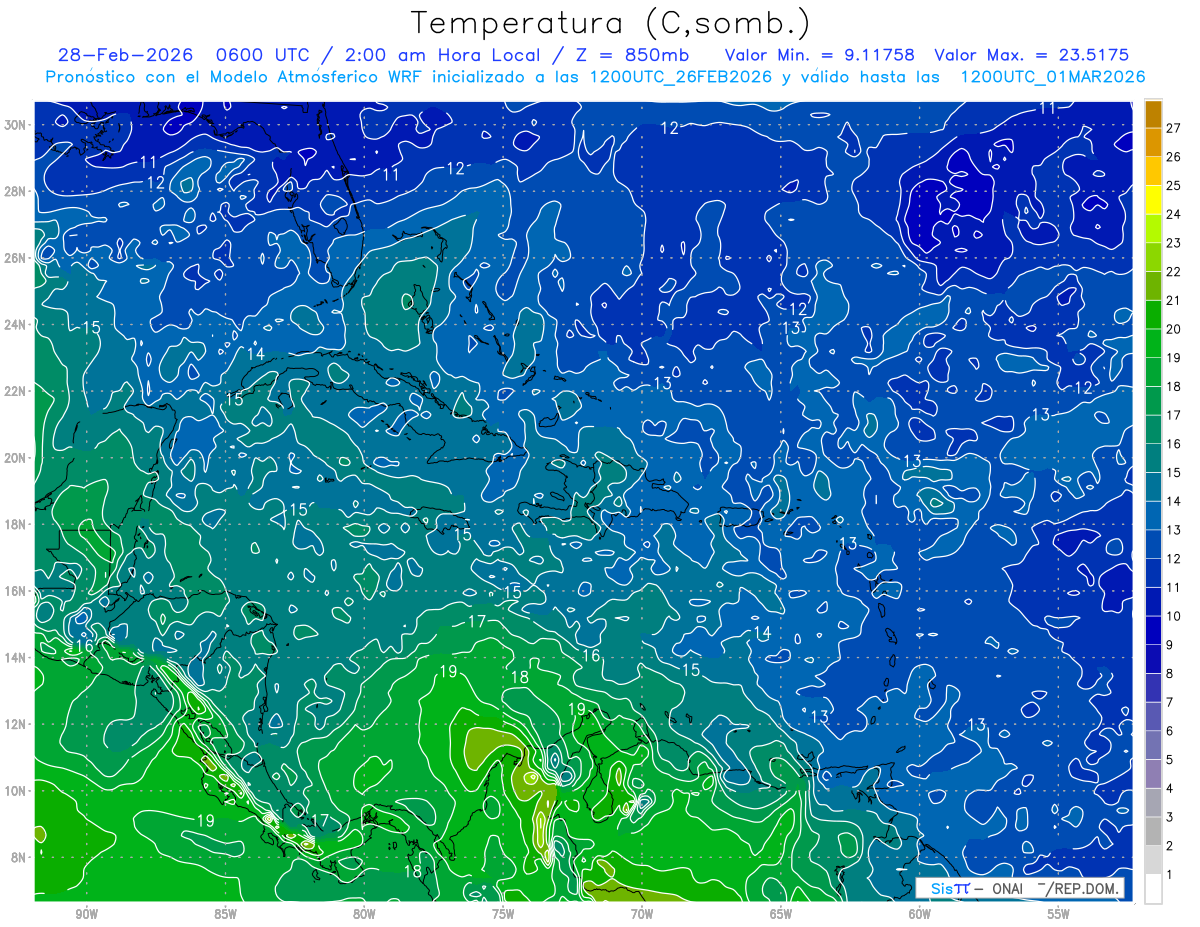Viewport: 1200px width, 927px height.
Task: Click the 14N latitude axis label
Action: (17, 657)
